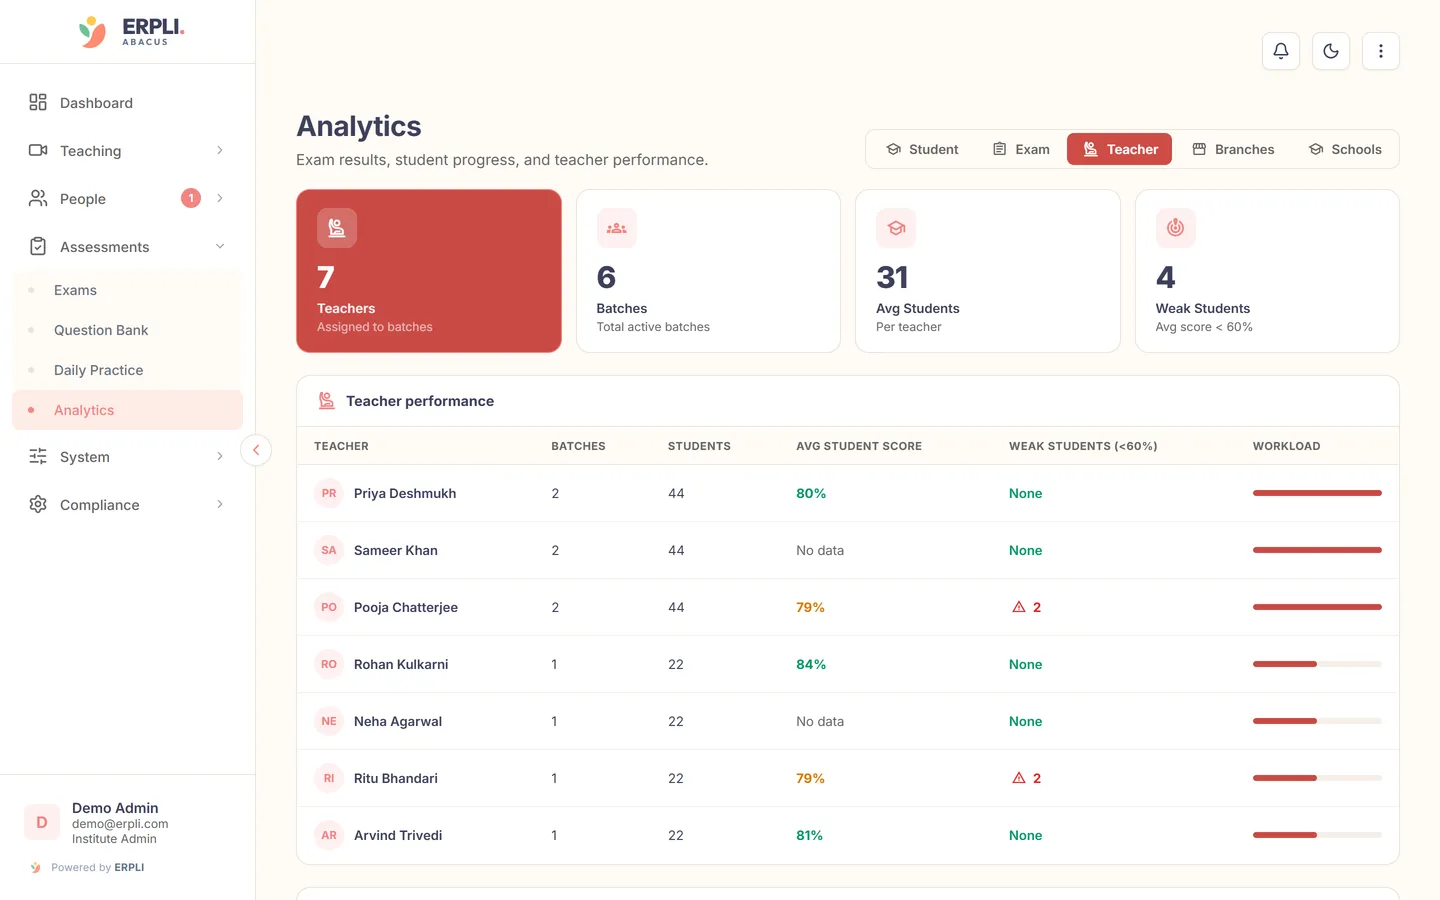Click the Demo Admin D avatar
This screenshot has height=900, width=1440.
[x=42, y=822]
